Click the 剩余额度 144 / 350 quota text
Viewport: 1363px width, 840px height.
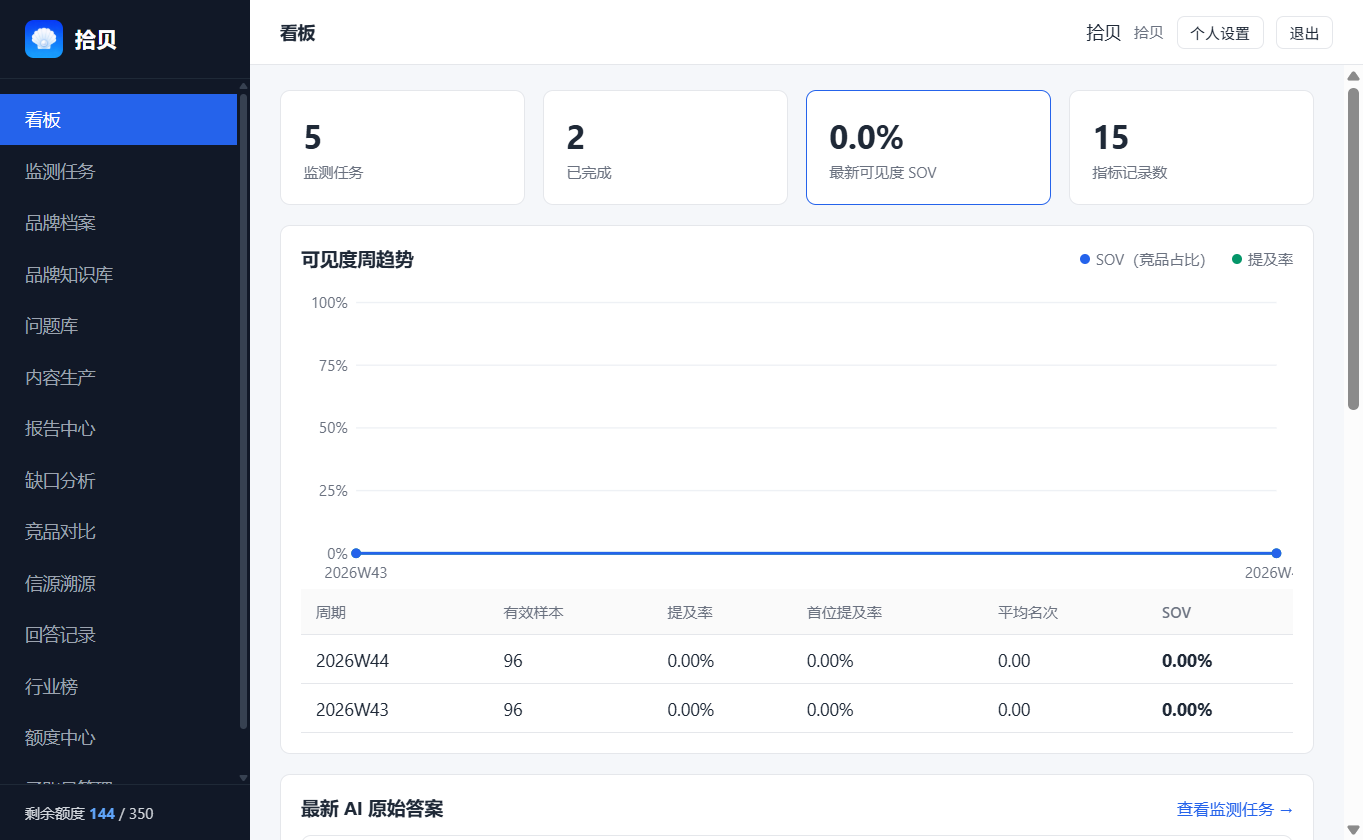(89, 814)
